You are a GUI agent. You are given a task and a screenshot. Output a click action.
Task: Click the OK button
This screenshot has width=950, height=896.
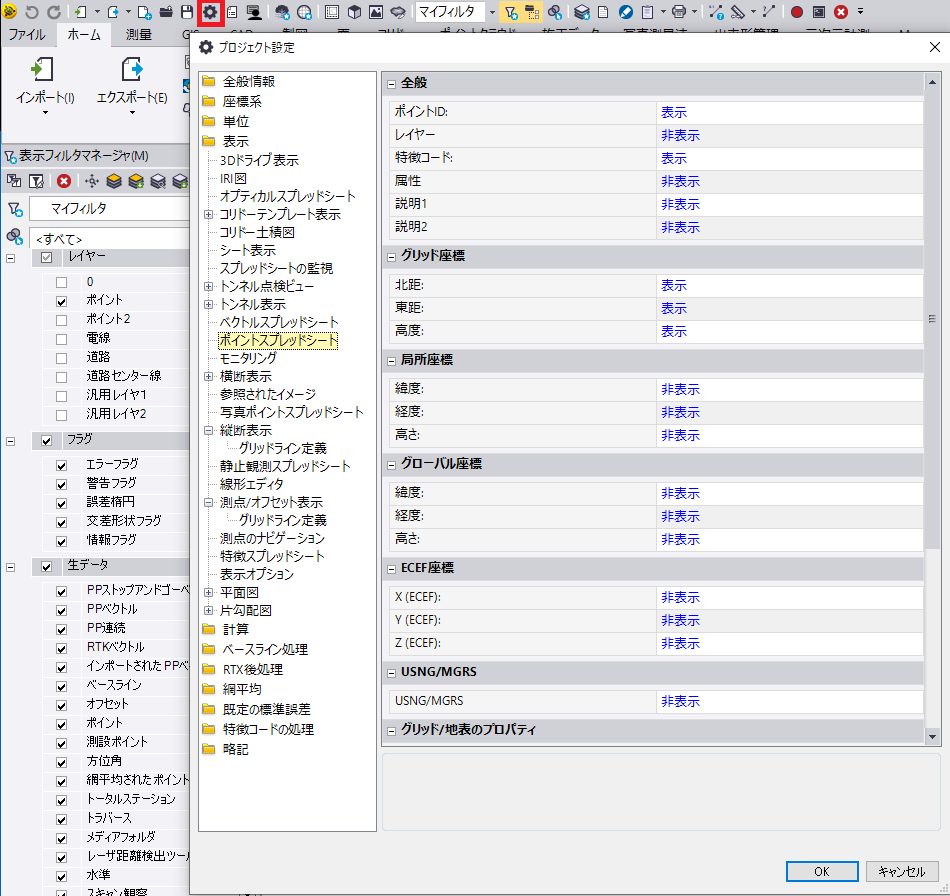click(x=821, y=871)
